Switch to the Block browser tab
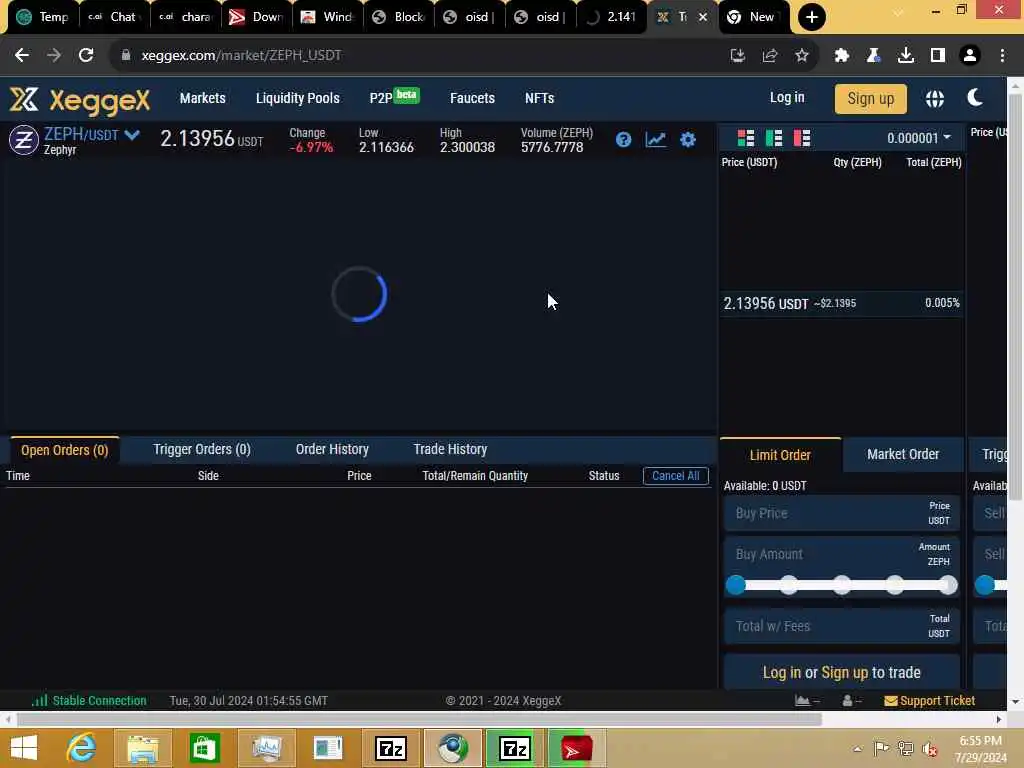The image size is (1024, 768). [398, 17]
